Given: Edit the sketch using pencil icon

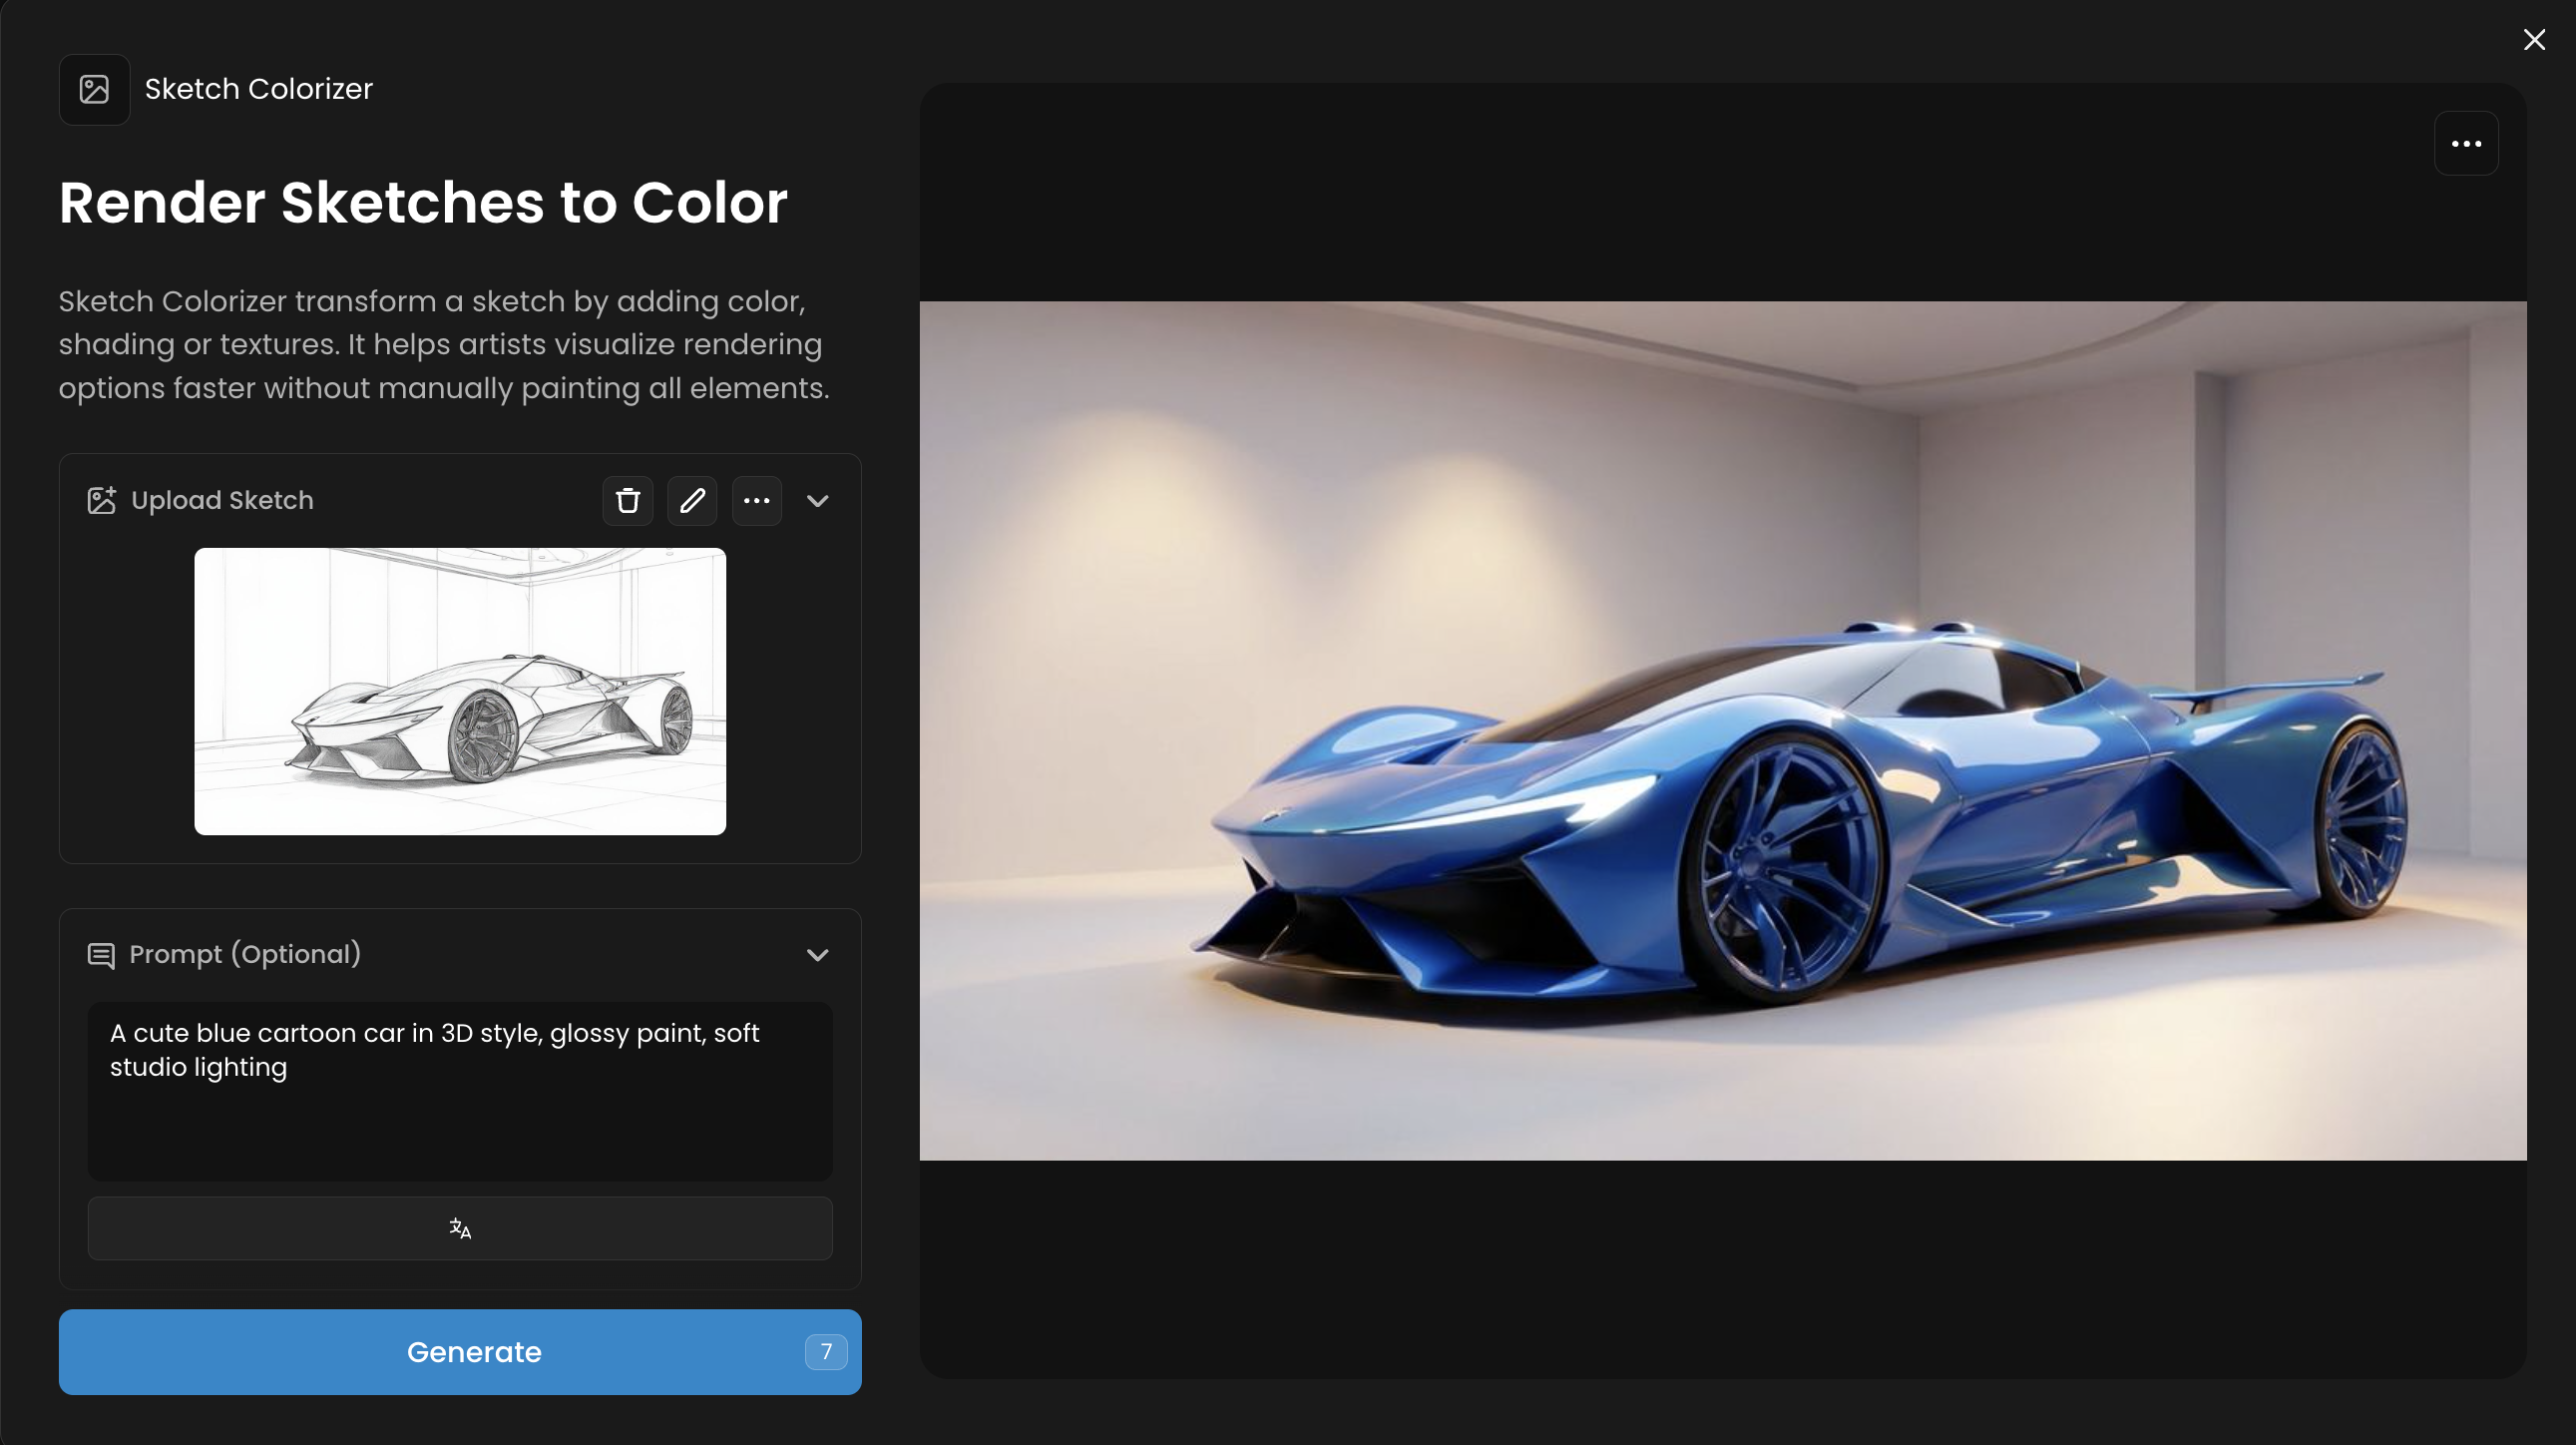Looking at the screenshot, I should pos(692,500).
